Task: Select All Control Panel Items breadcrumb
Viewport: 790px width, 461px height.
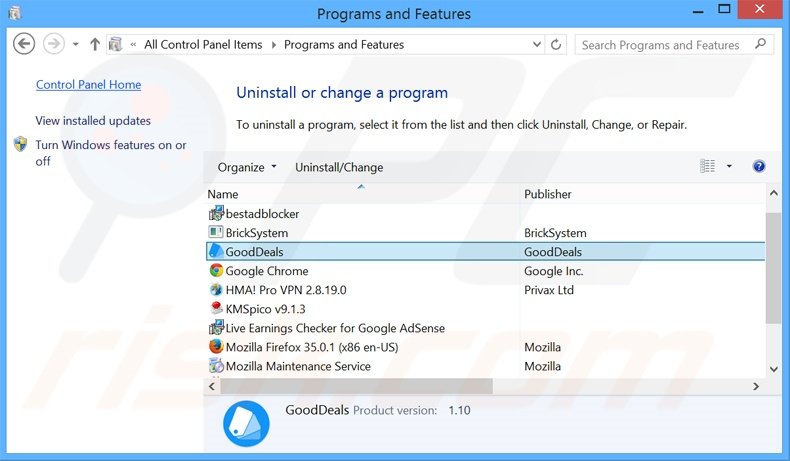Action: click(203, 44)
